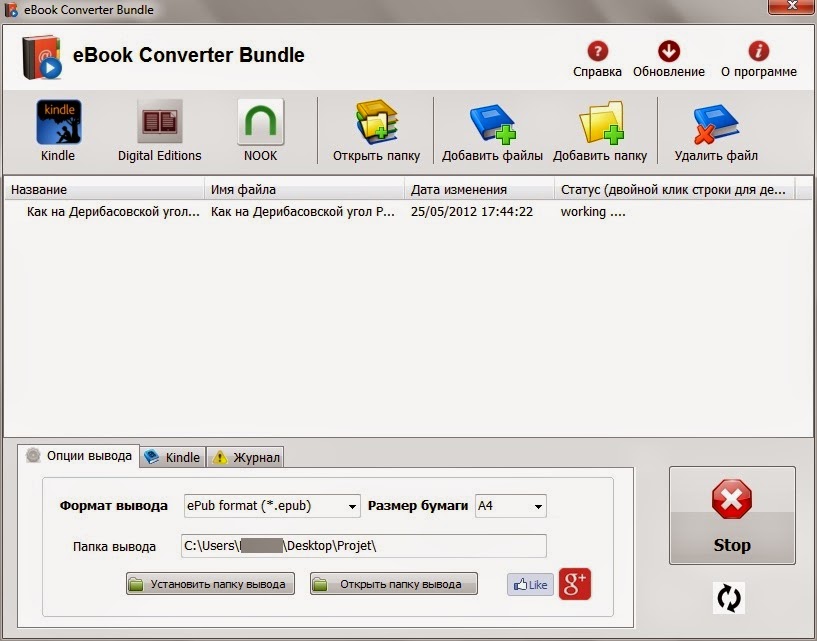Select the Kindle source icon
Image resolution: width=817 pixels, height=641 pixels.
(58, 122)
